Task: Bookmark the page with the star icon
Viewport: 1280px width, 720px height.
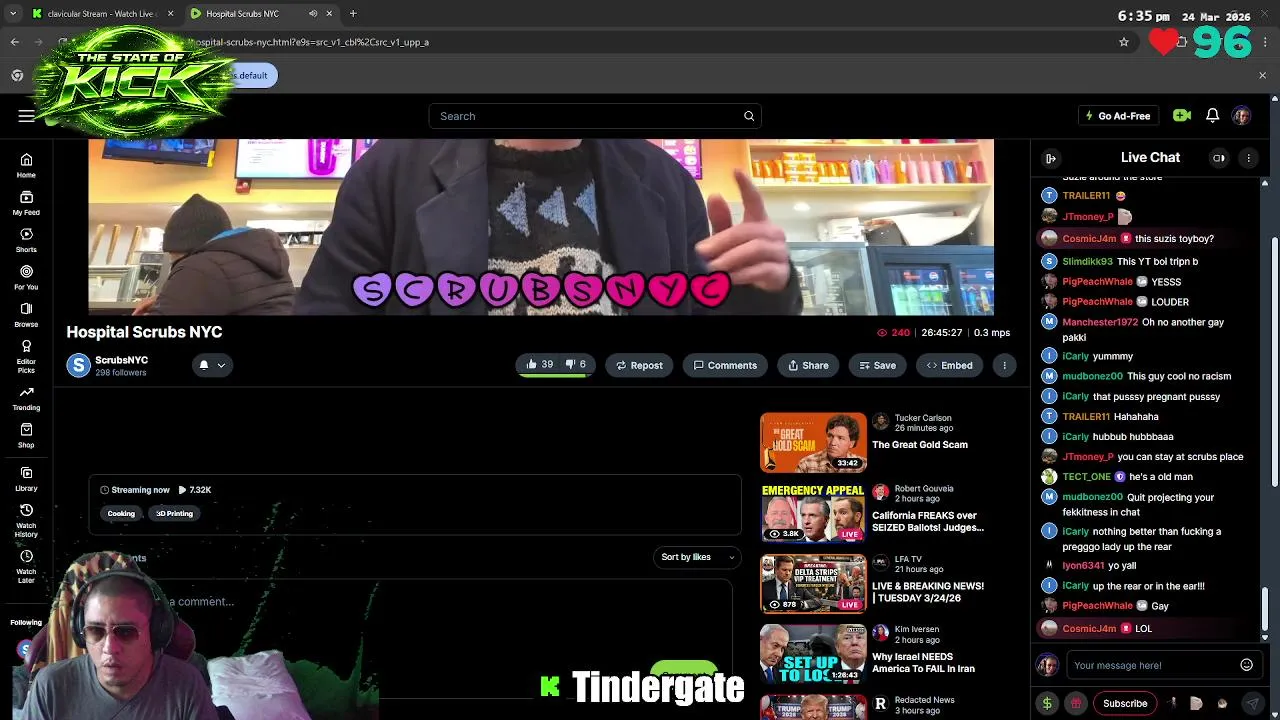Action: pyautogui.click(x=1124, y=42)
